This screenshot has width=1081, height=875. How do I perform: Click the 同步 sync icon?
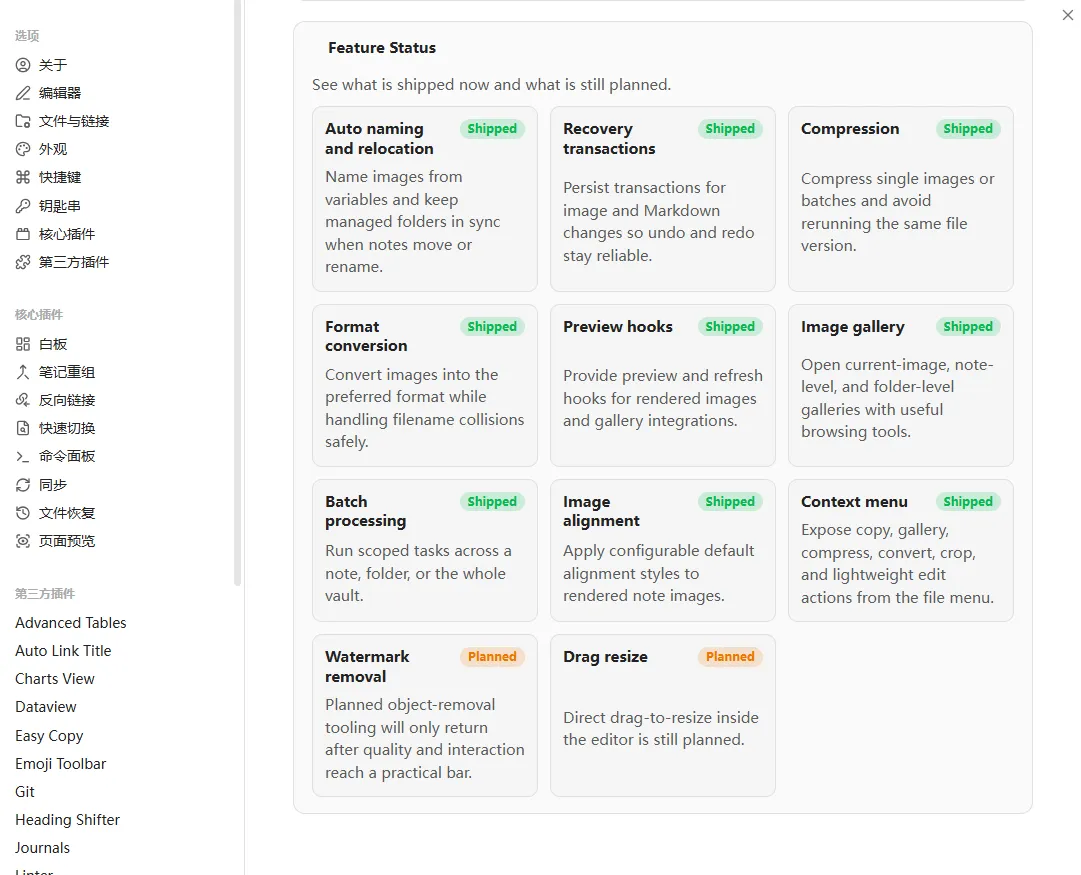point(23,485)
